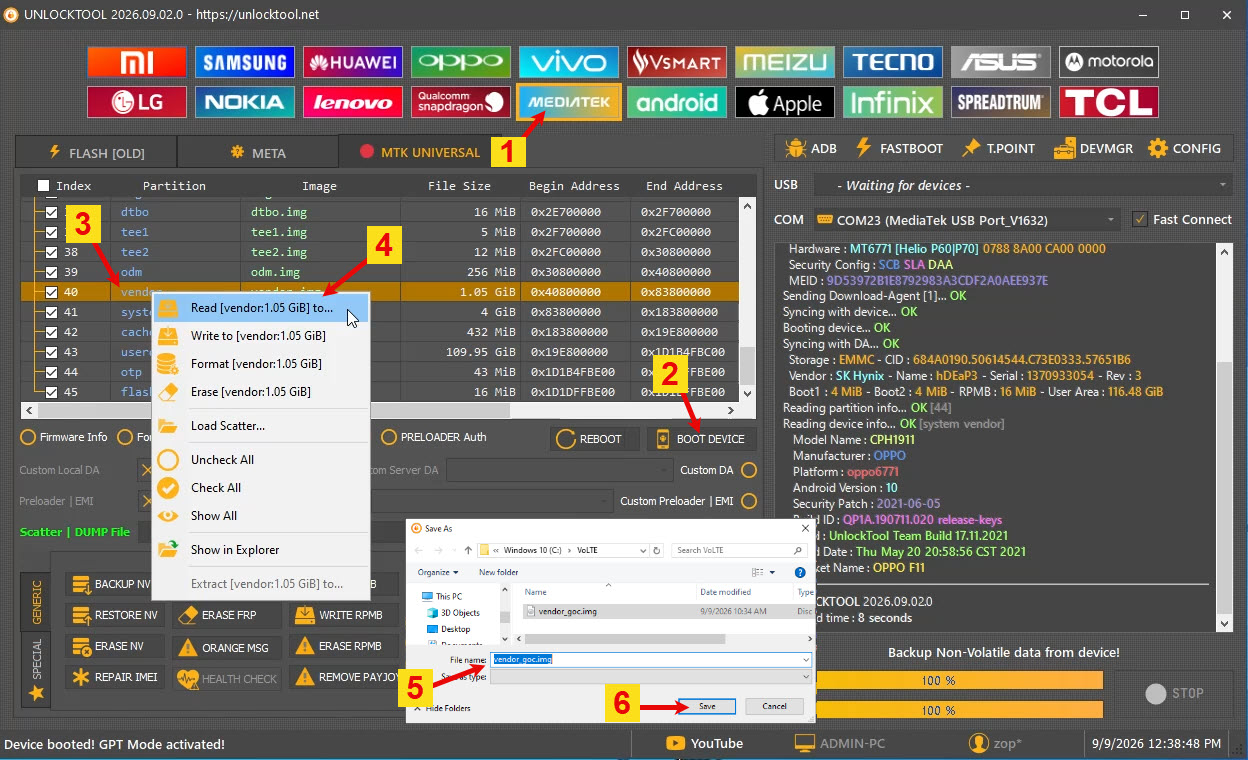Click New folder in Save As dialog
Screen dimensions: 1248x760
(499, 572)
